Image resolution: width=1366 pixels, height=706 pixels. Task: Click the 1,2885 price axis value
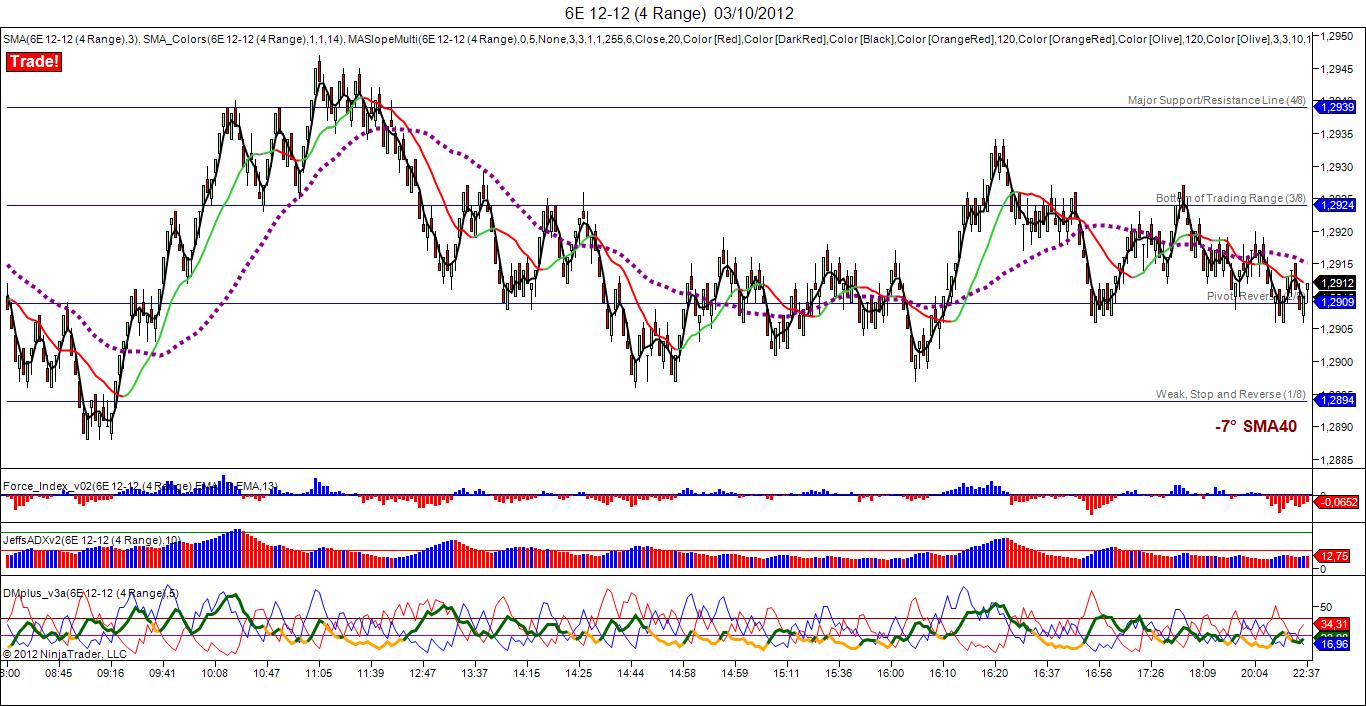[1337, 460]
